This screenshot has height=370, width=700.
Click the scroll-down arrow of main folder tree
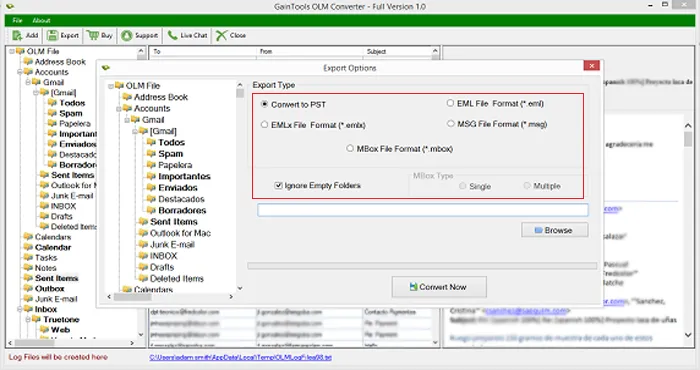click(141, 334)
